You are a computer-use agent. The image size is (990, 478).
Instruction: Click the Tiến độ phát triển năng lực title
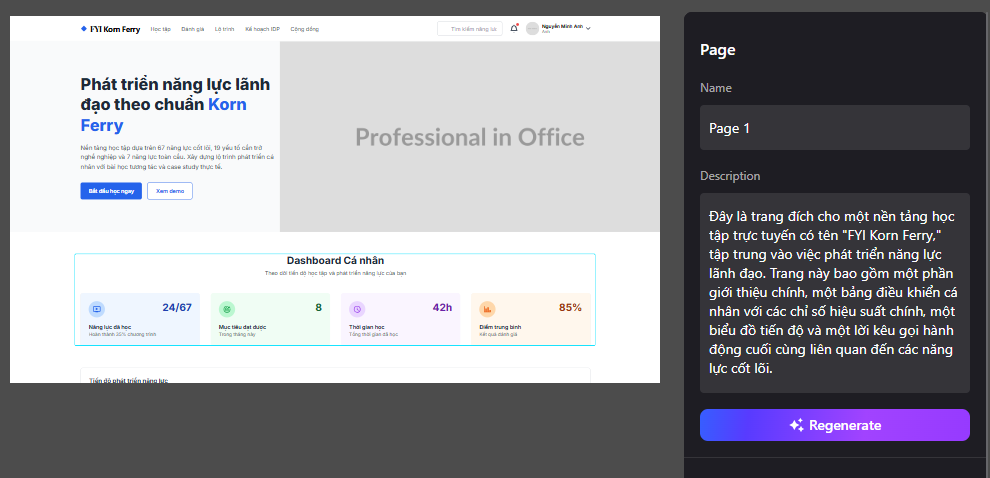(x=129, y=380)
